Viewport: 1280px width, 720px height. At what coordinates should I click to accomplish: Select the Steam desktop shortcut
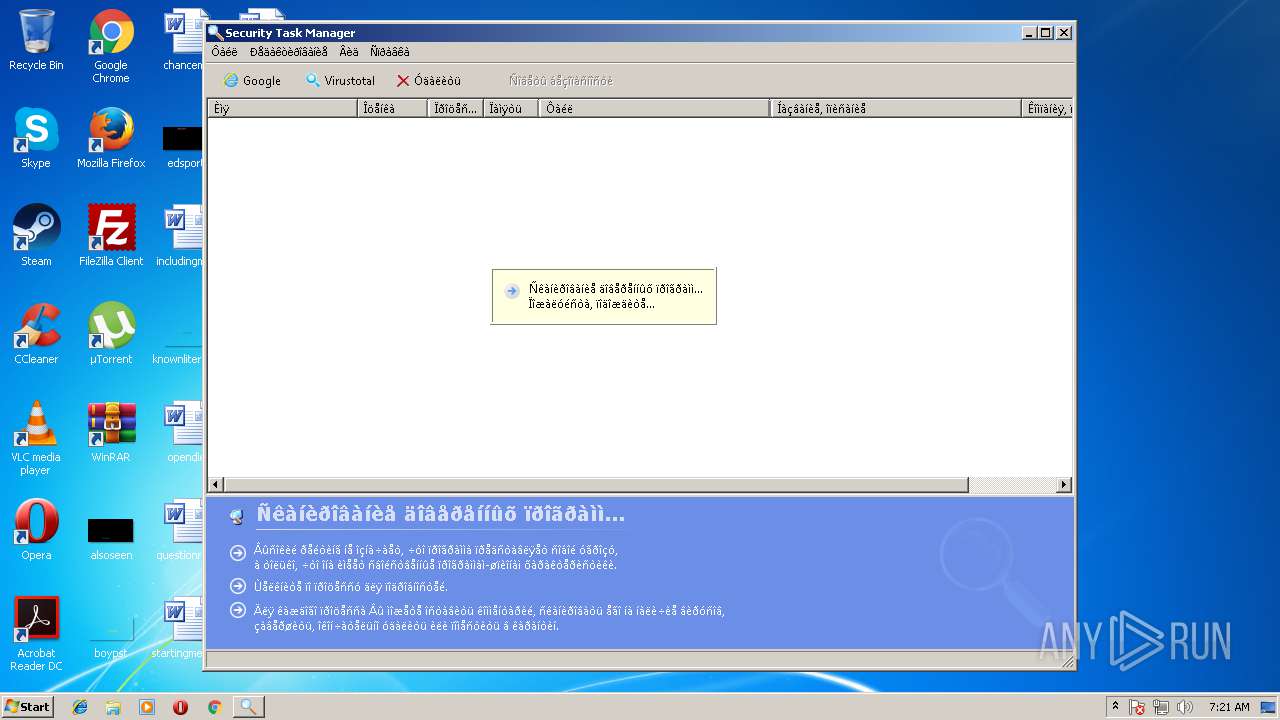(36, 236)
